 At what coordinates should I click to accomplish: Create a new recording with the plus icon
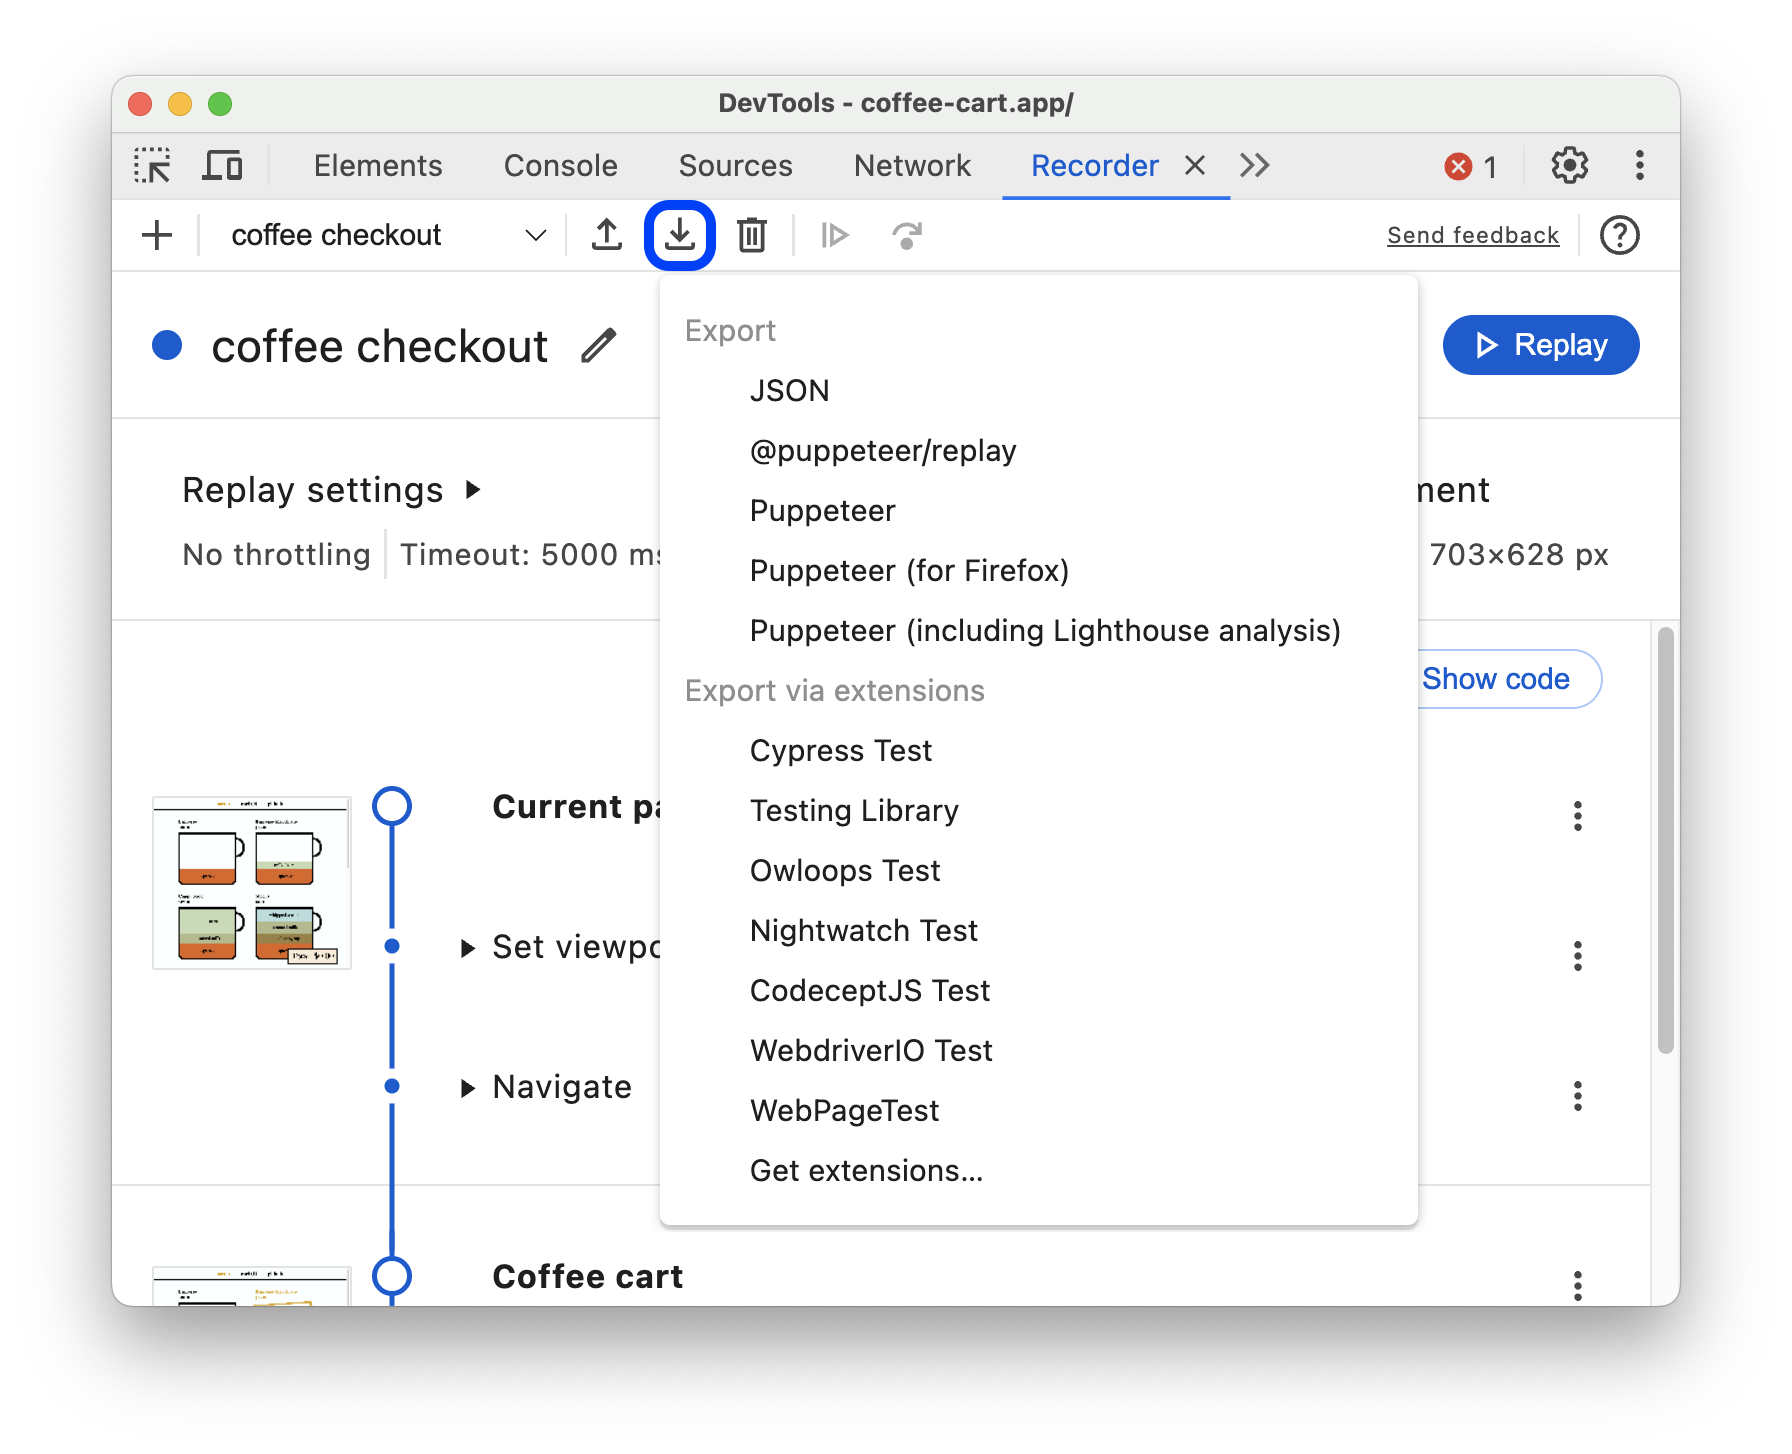click(x=156, y=235)
